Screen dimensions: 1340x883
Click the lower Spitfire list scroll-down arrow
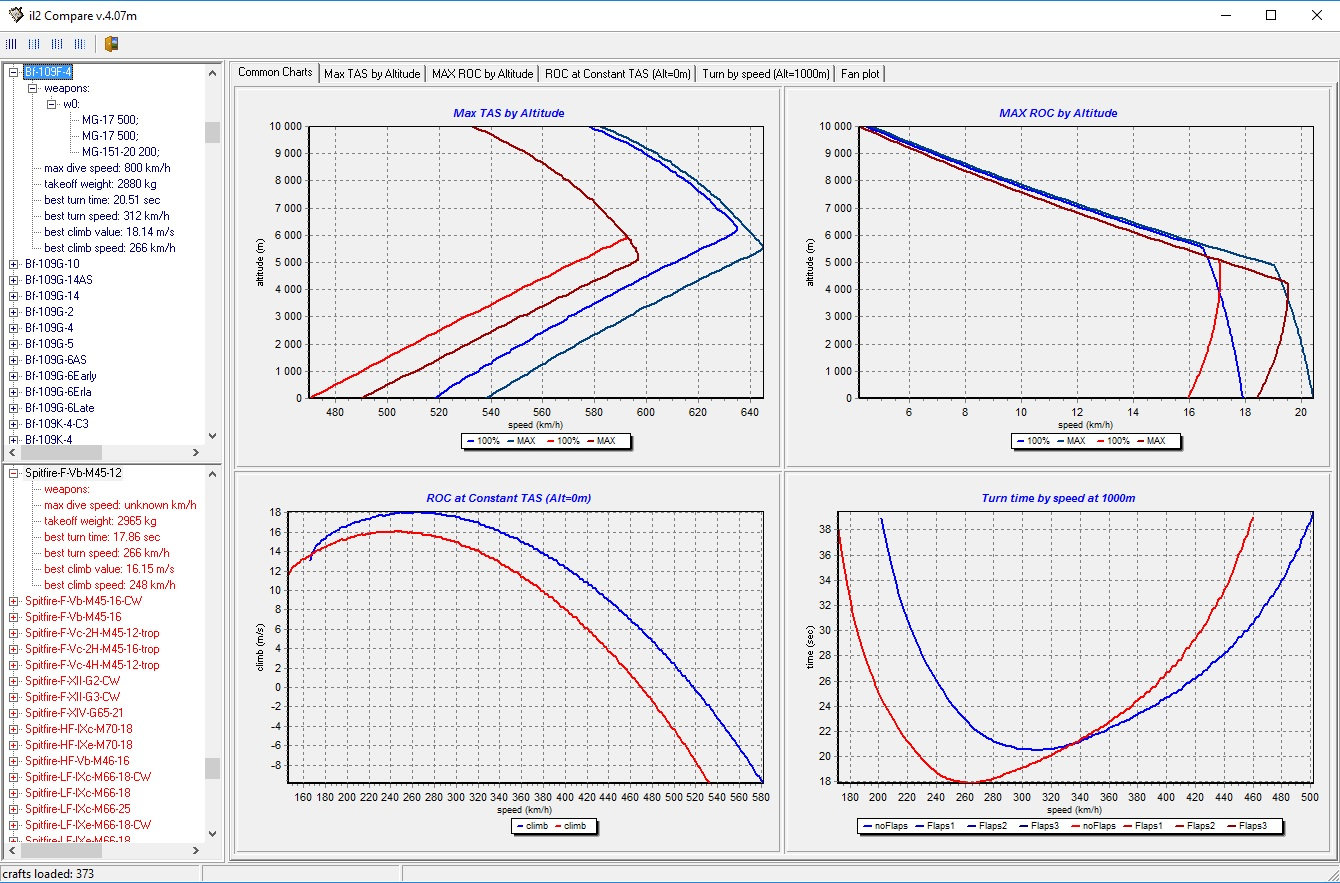pos(212,834)
